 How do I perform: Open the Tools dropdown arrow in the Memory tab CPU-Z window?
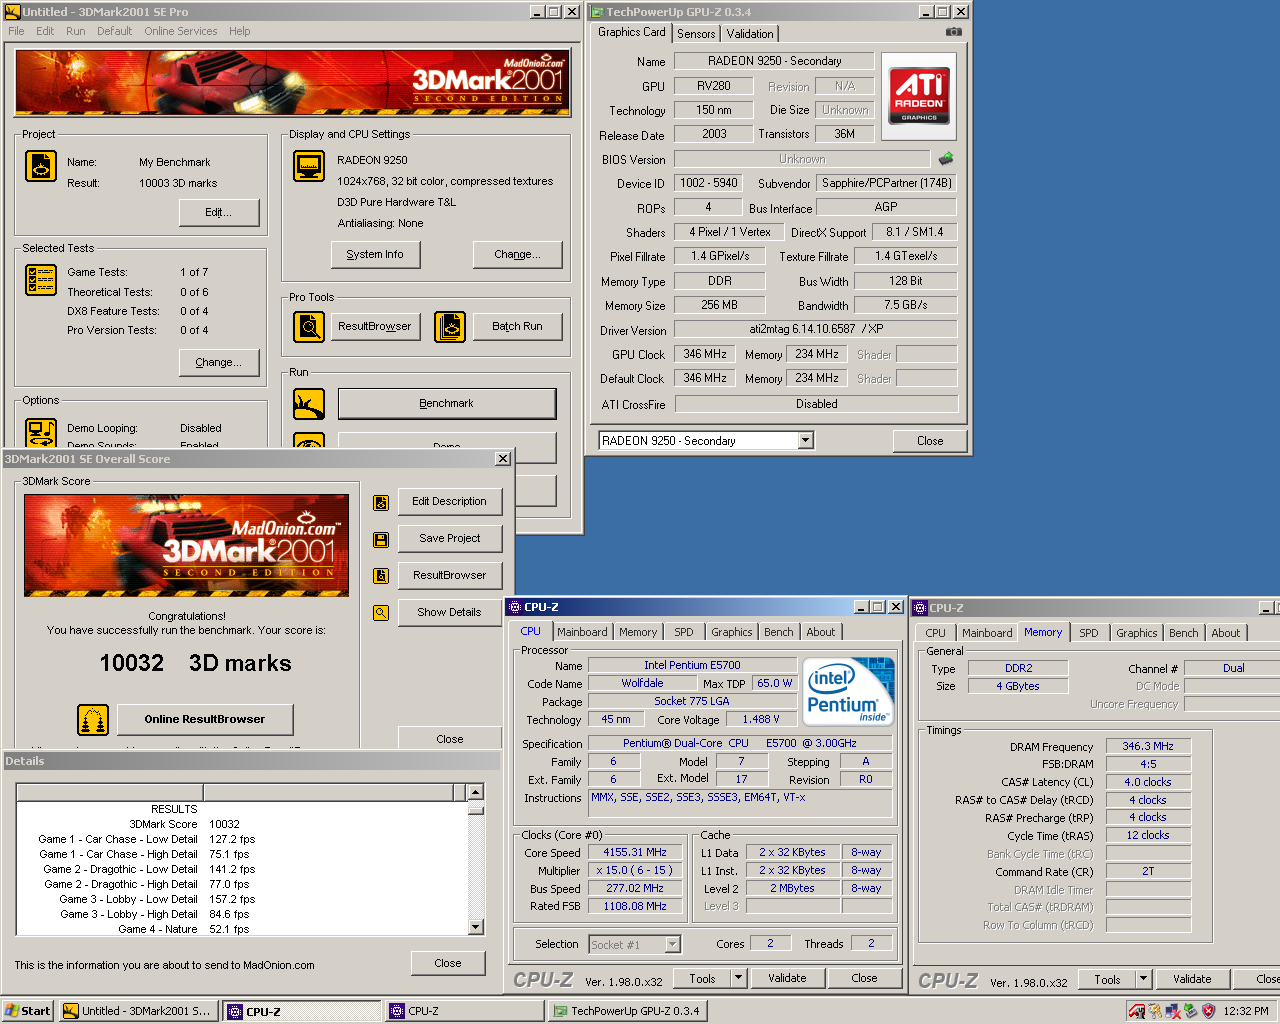pyautogui.click(x=1144, y=980)
